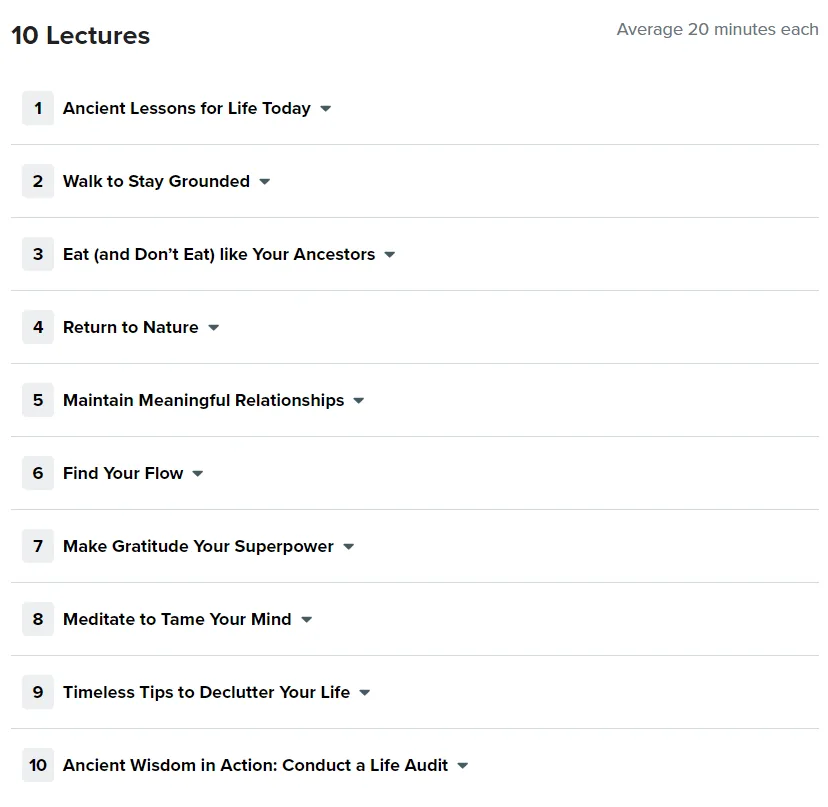This screenshot has width=828, height=807.
Task: Expand the Return to Nature caret
Action: pos(213,327)
